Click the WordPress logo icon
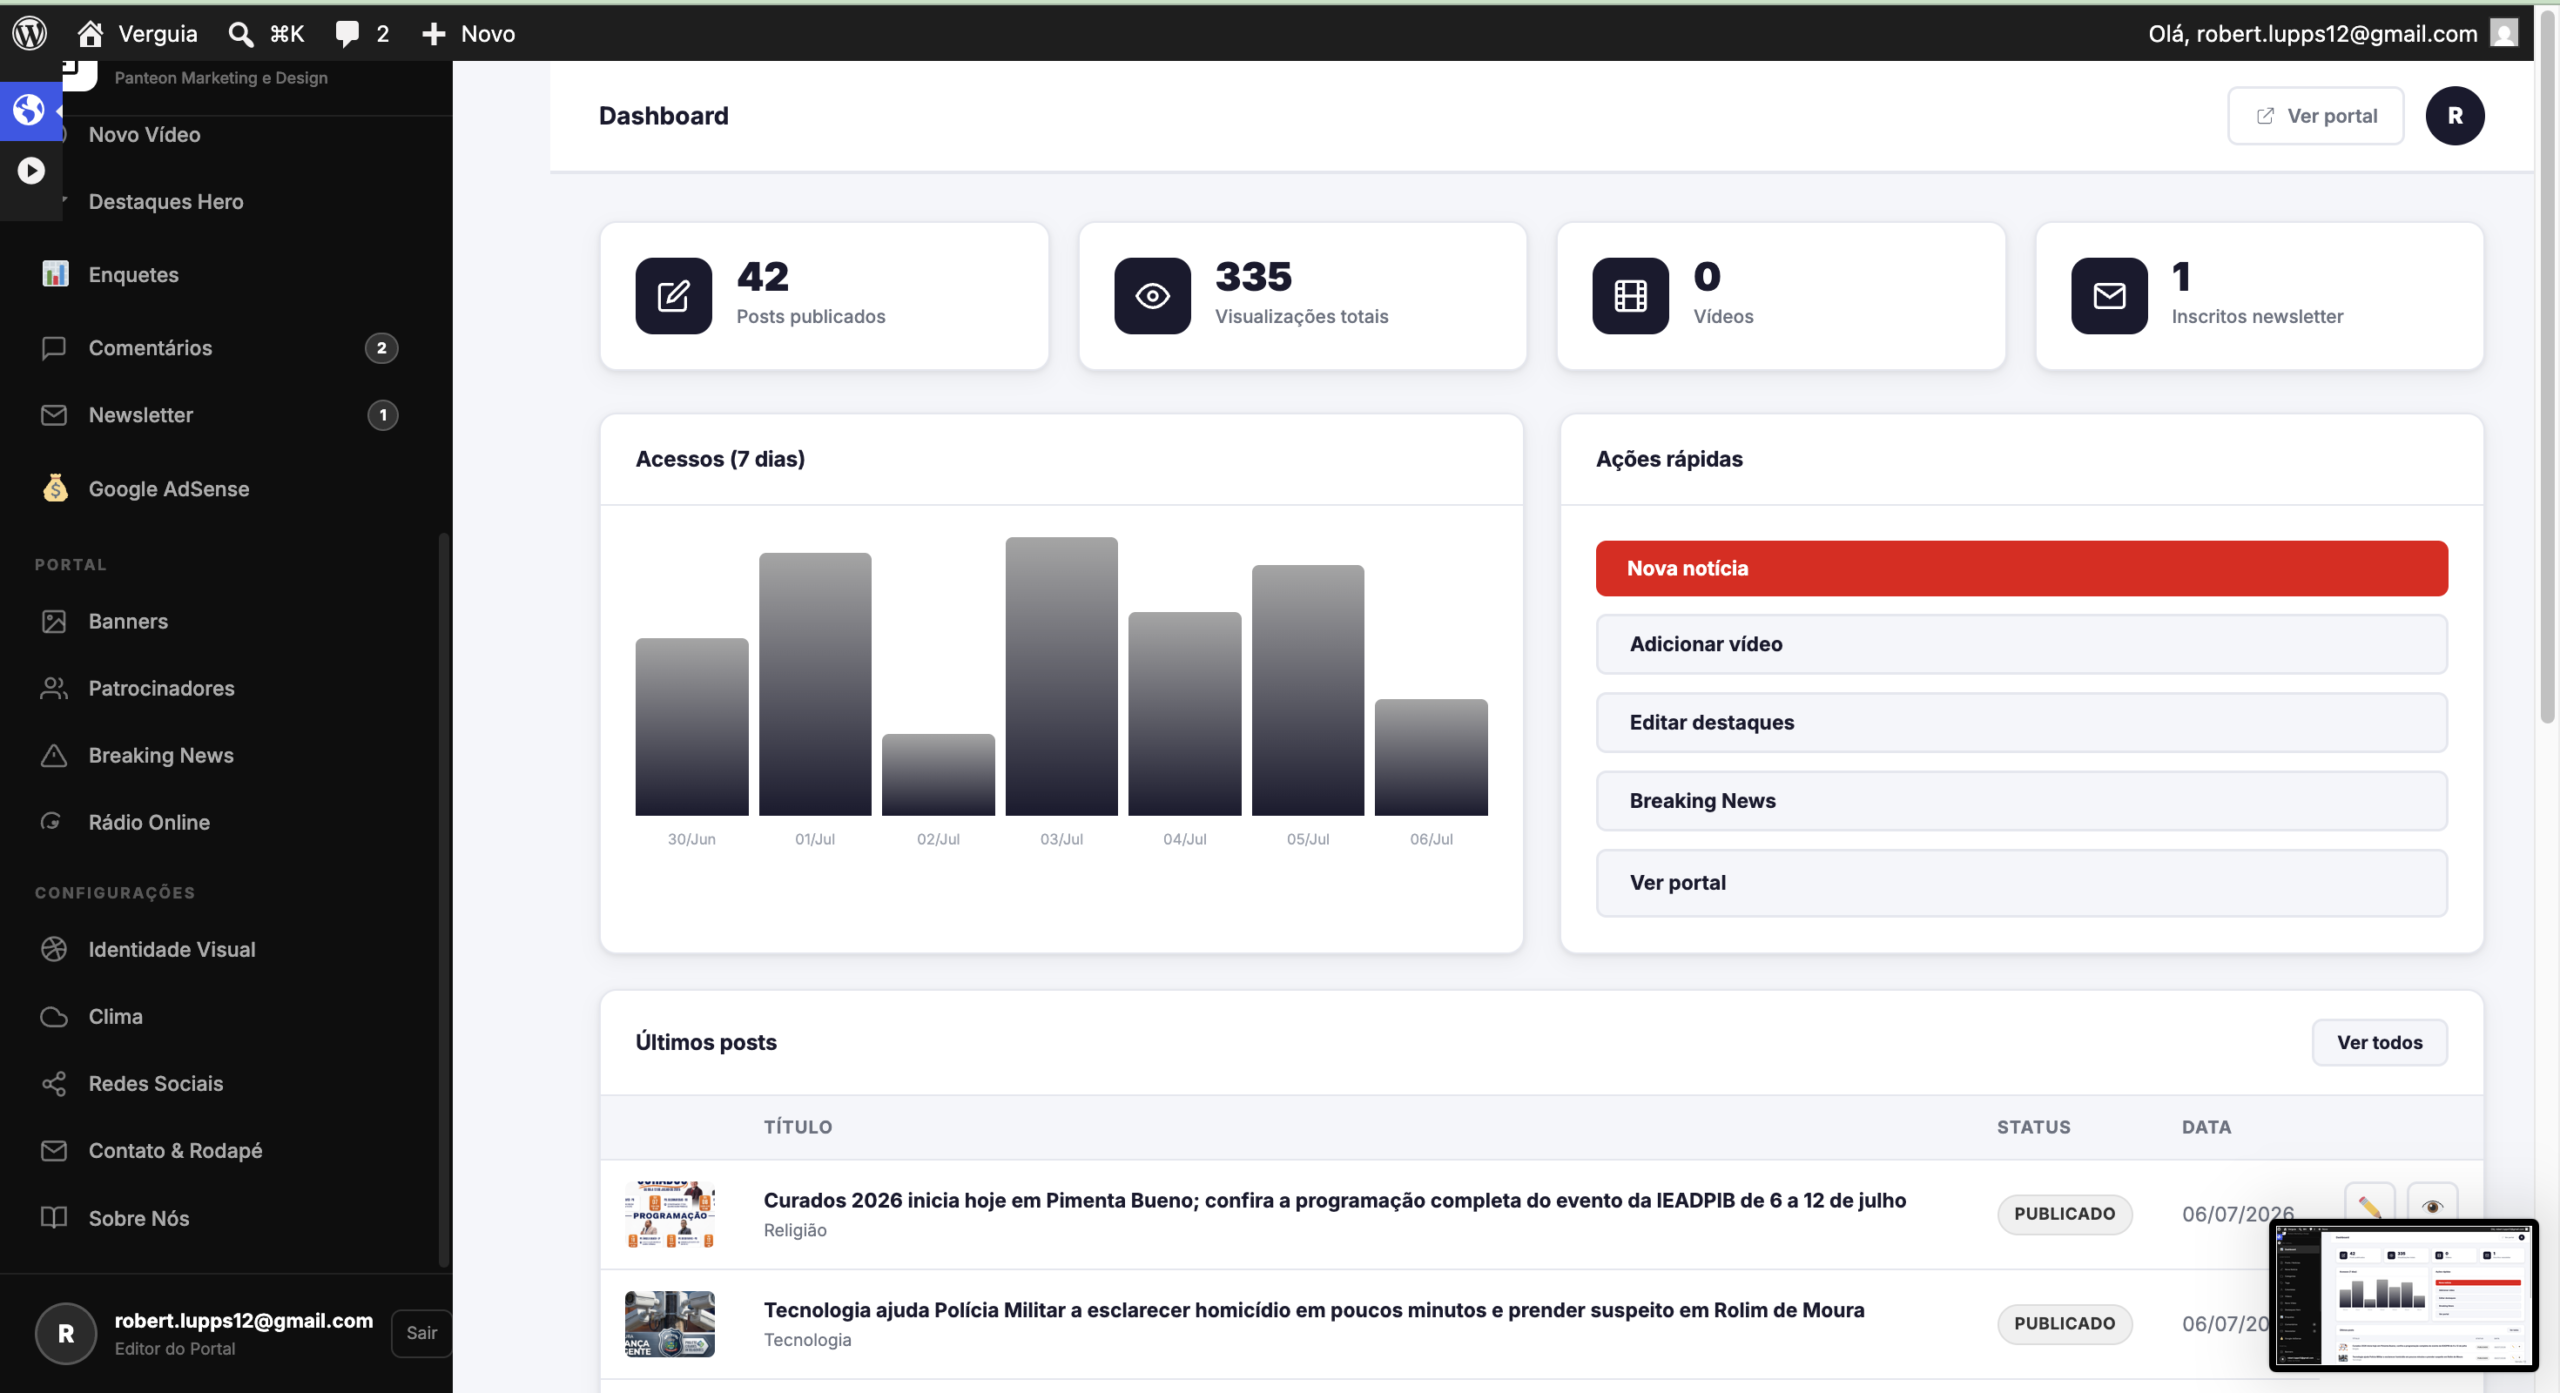Screen dimensions: 2560x1393 coord(30,33)
